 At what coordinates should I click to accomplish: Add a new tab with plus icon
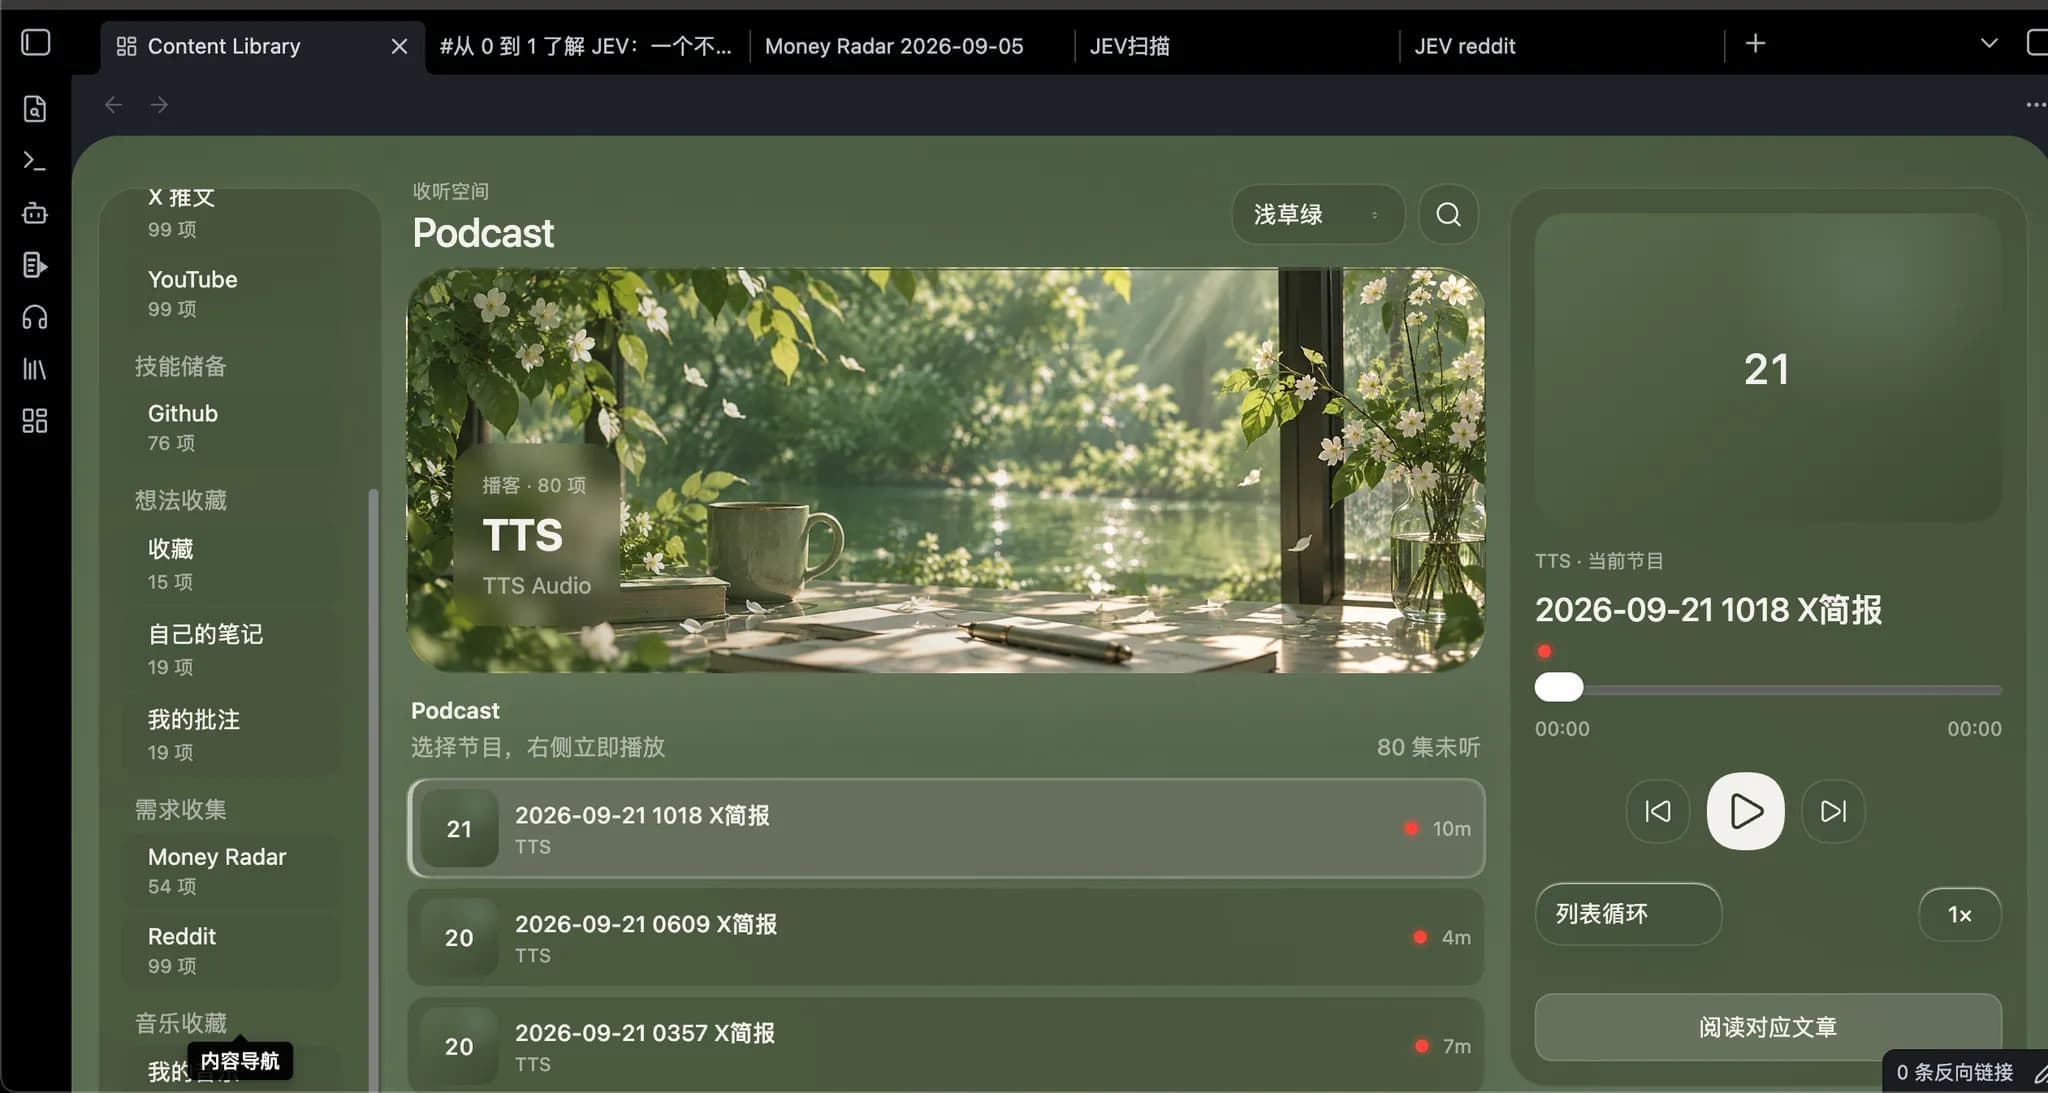[1755, 43]
